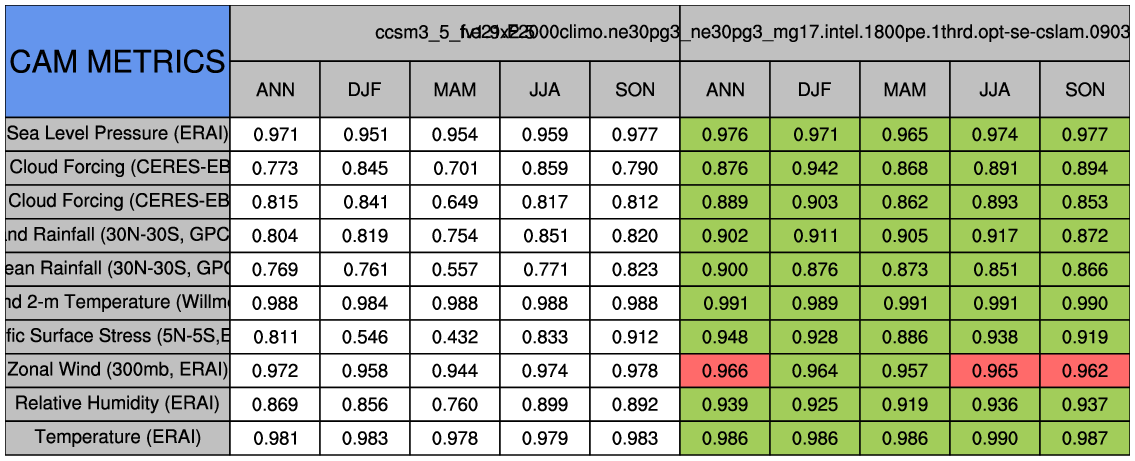This screenshot has height=461, width=1135.
Task: Select the cell showing 0.649
Action: point(455,201)
